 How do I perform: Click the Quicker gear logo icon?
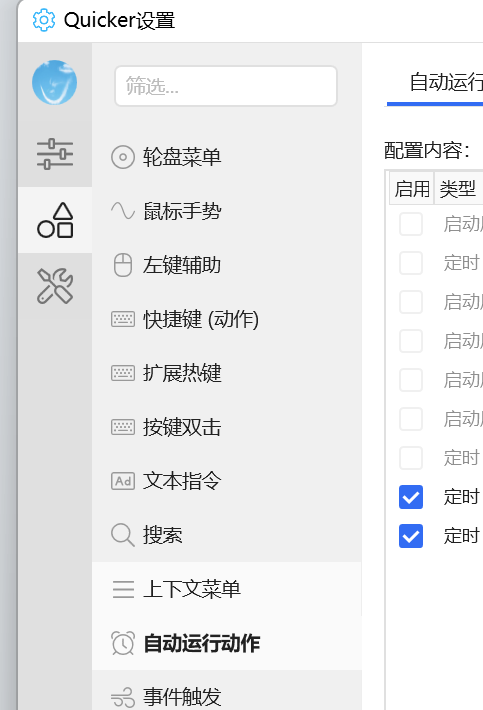[x=44, y=20]
